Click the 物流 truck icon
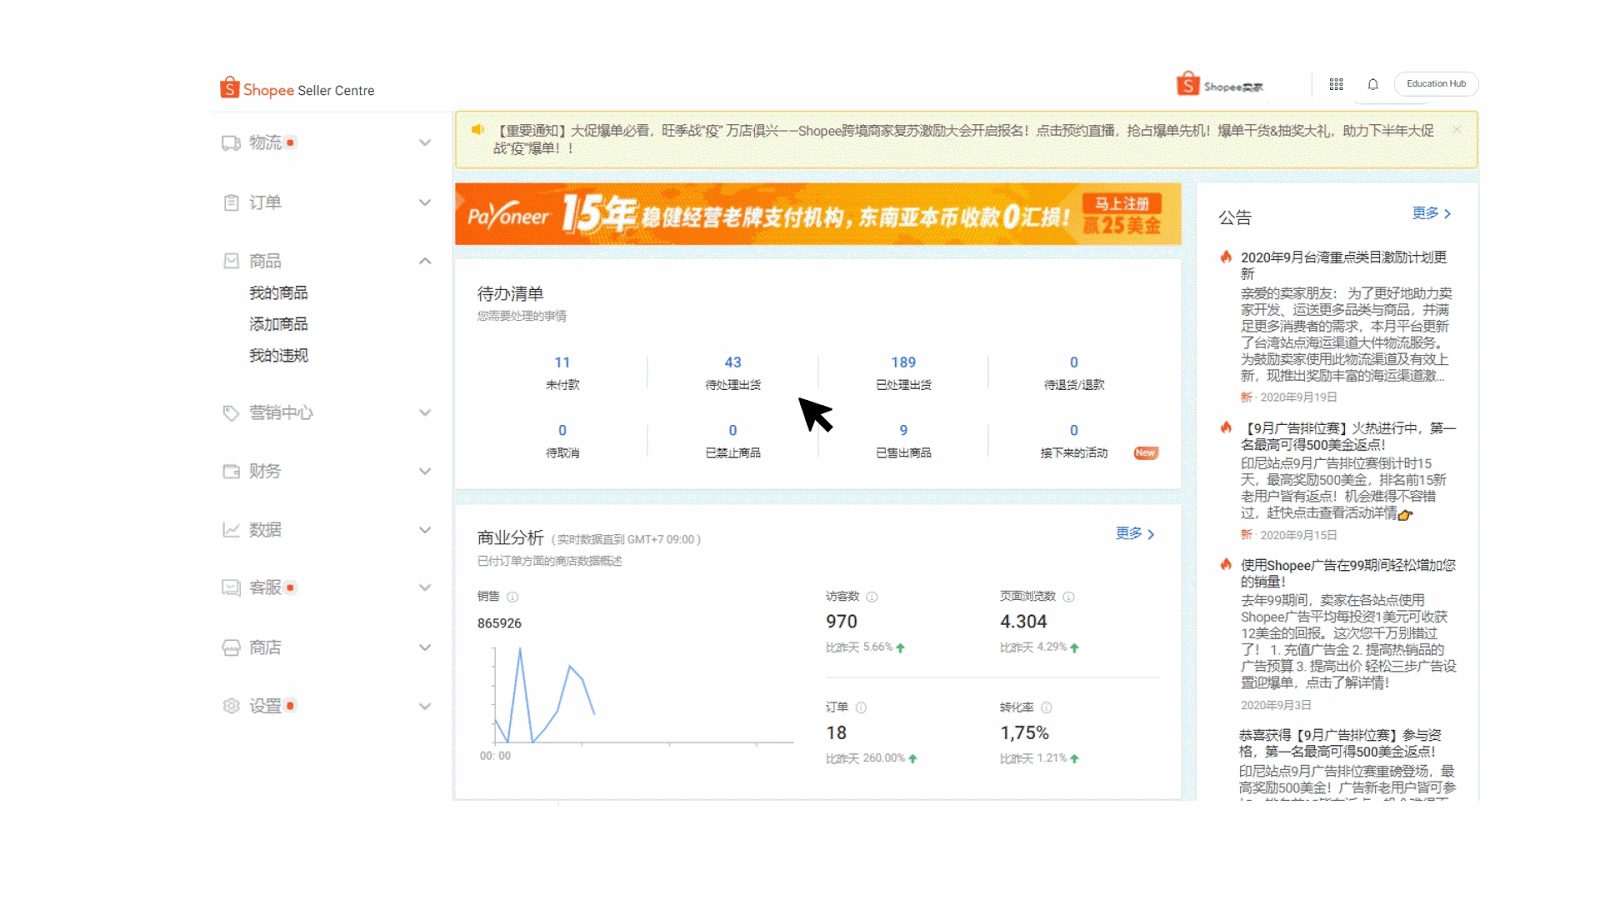 [x=231, y=143]
